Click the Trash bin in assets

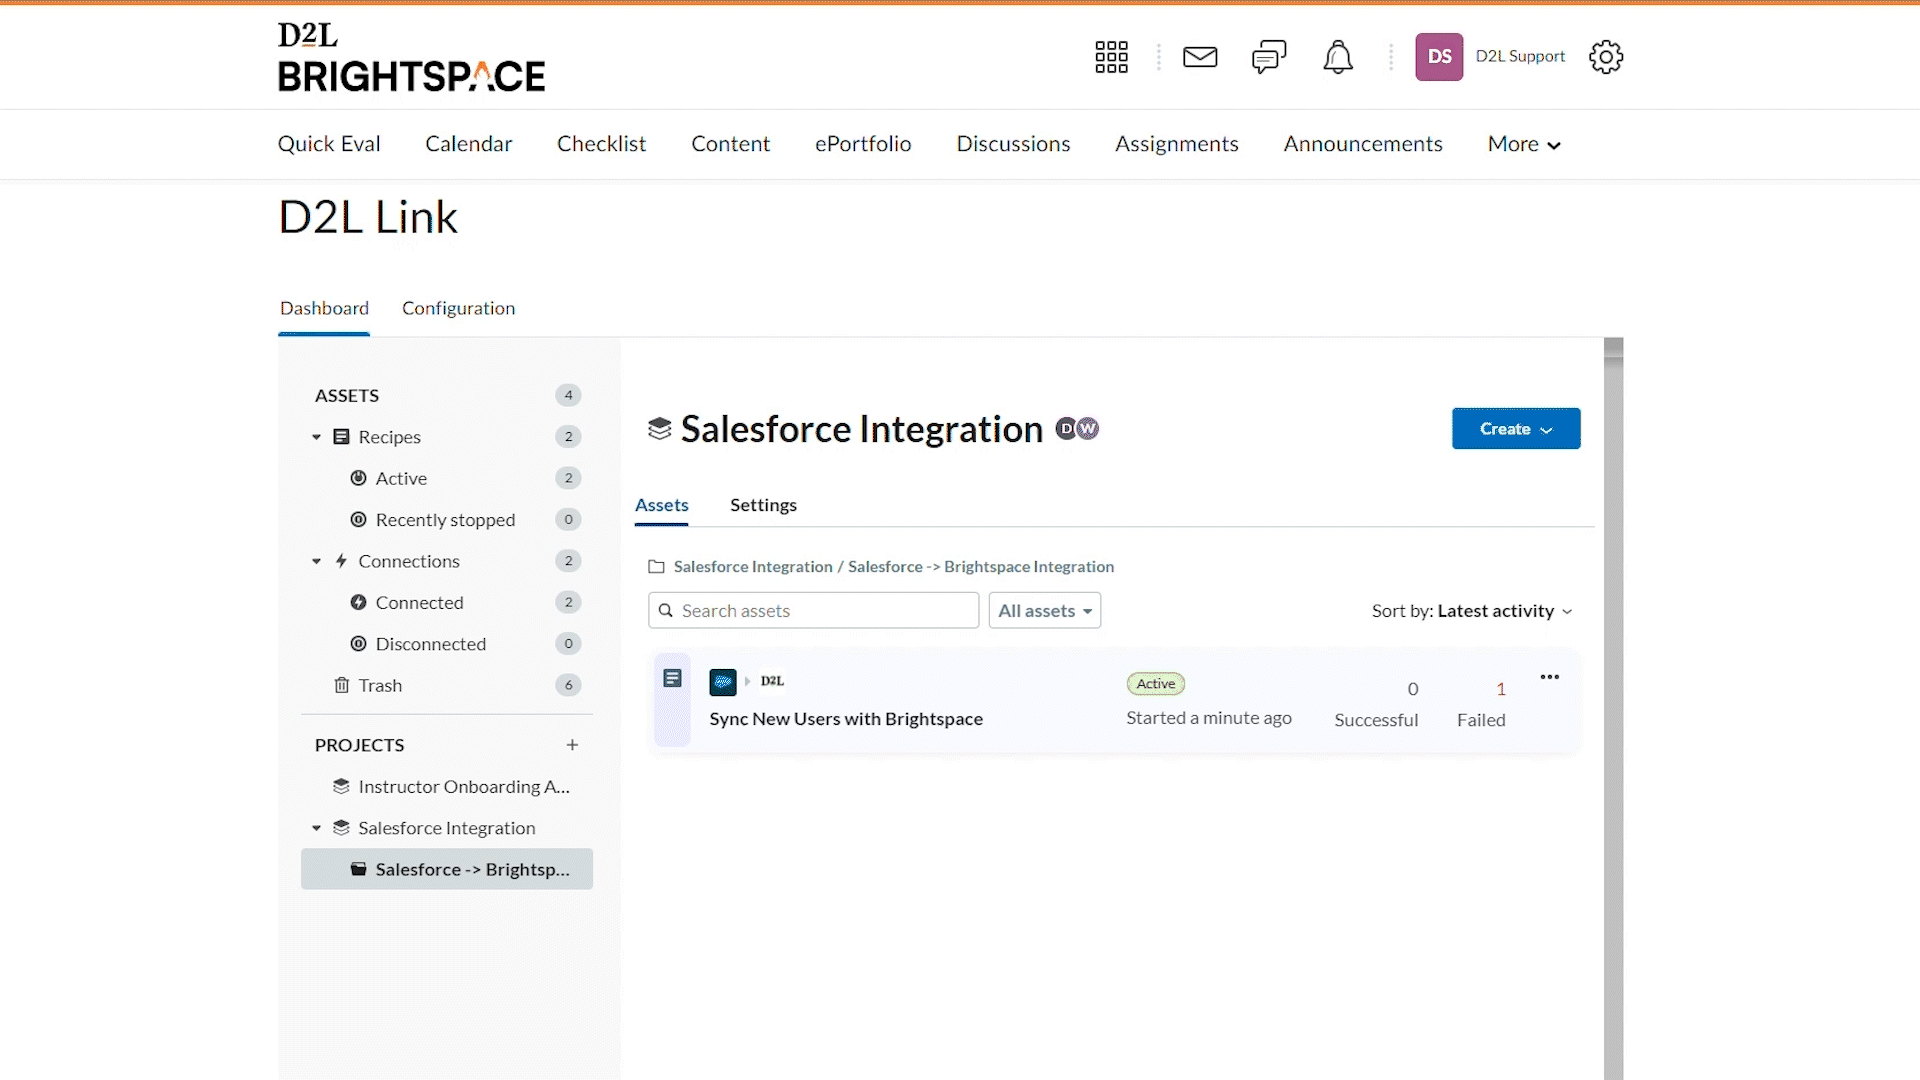(x=380, y=685)
